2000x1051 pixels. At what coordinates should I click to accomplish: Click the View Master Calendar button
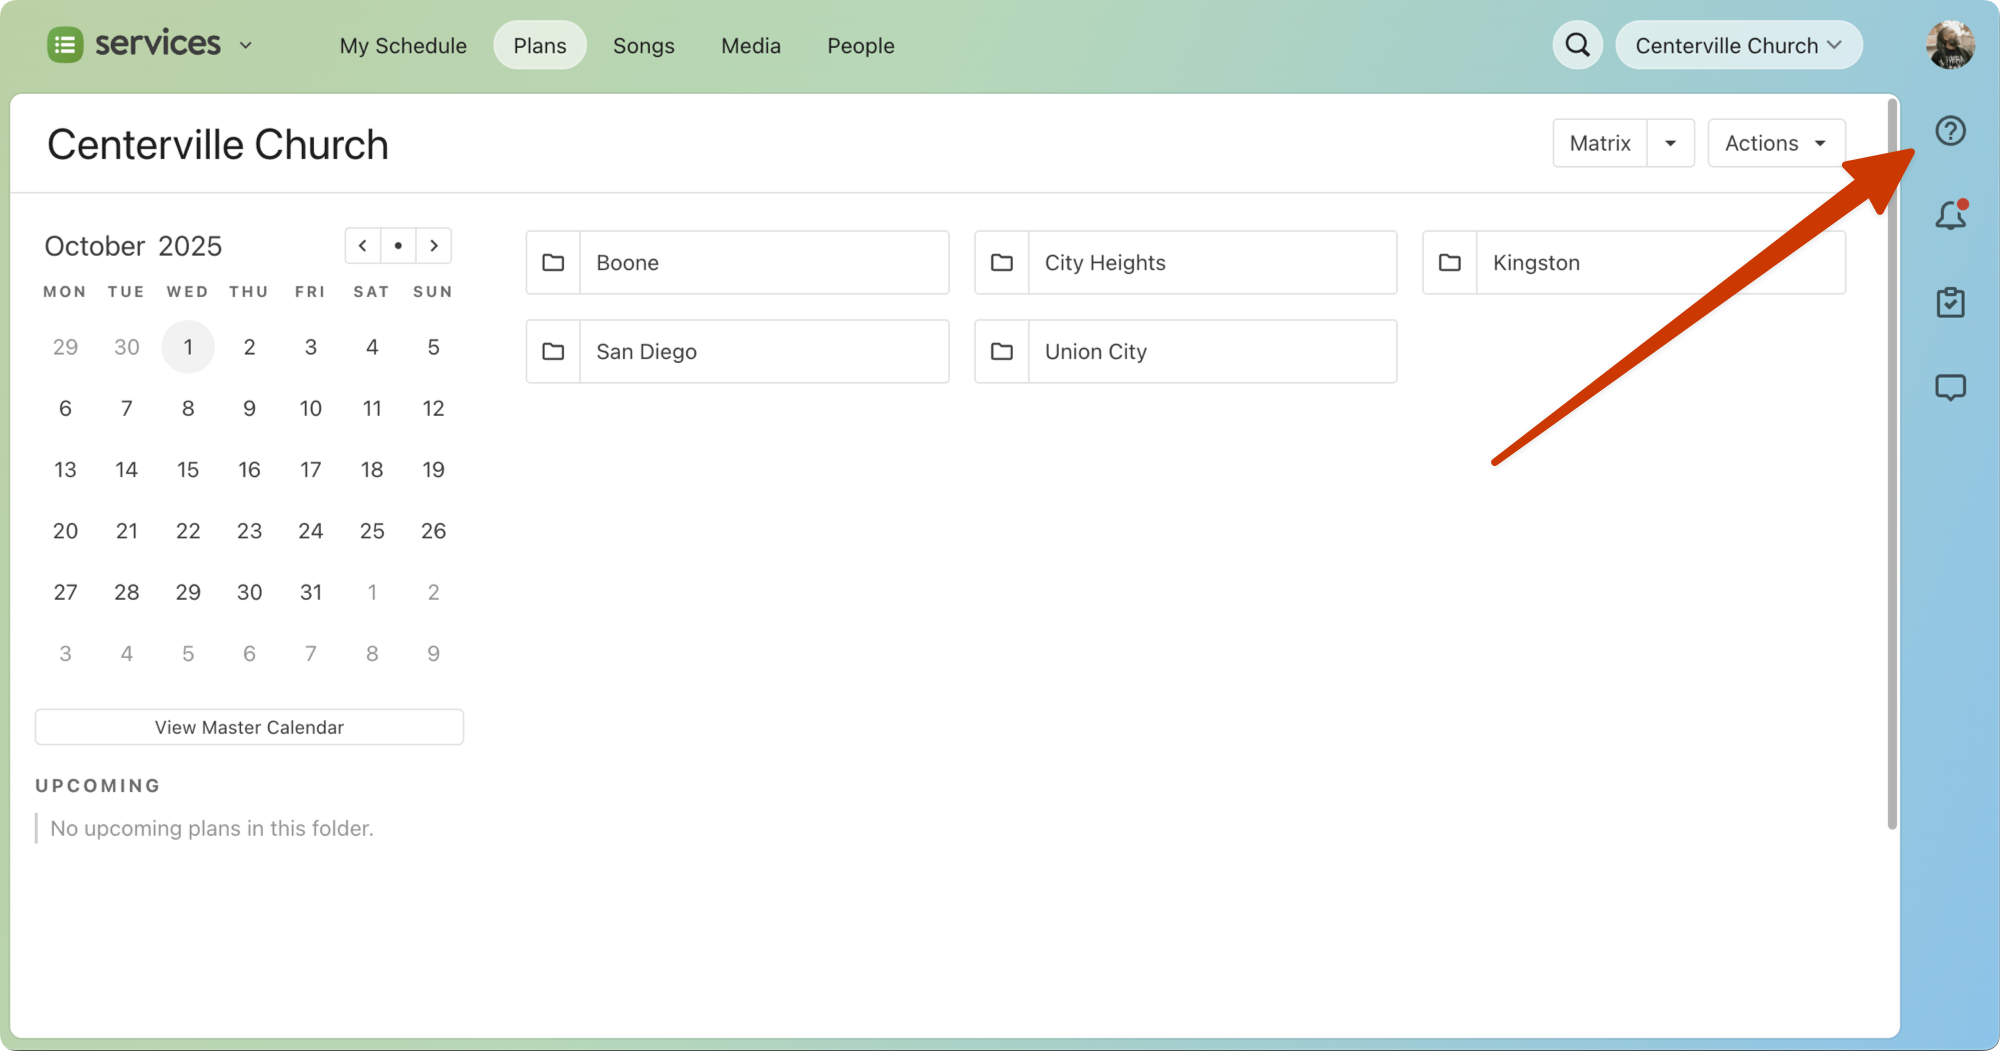pyautogui.click(x=249, y=727)
